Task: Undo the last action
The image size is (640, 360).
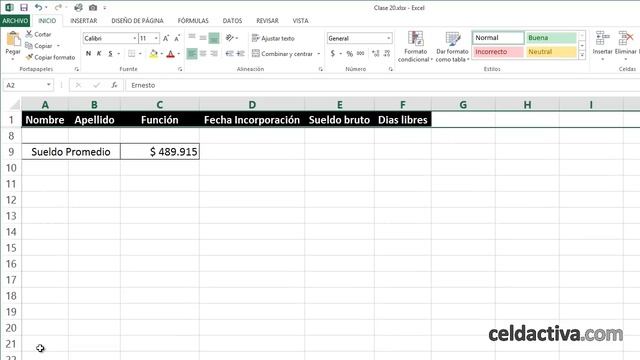Action: pos(38,7)
